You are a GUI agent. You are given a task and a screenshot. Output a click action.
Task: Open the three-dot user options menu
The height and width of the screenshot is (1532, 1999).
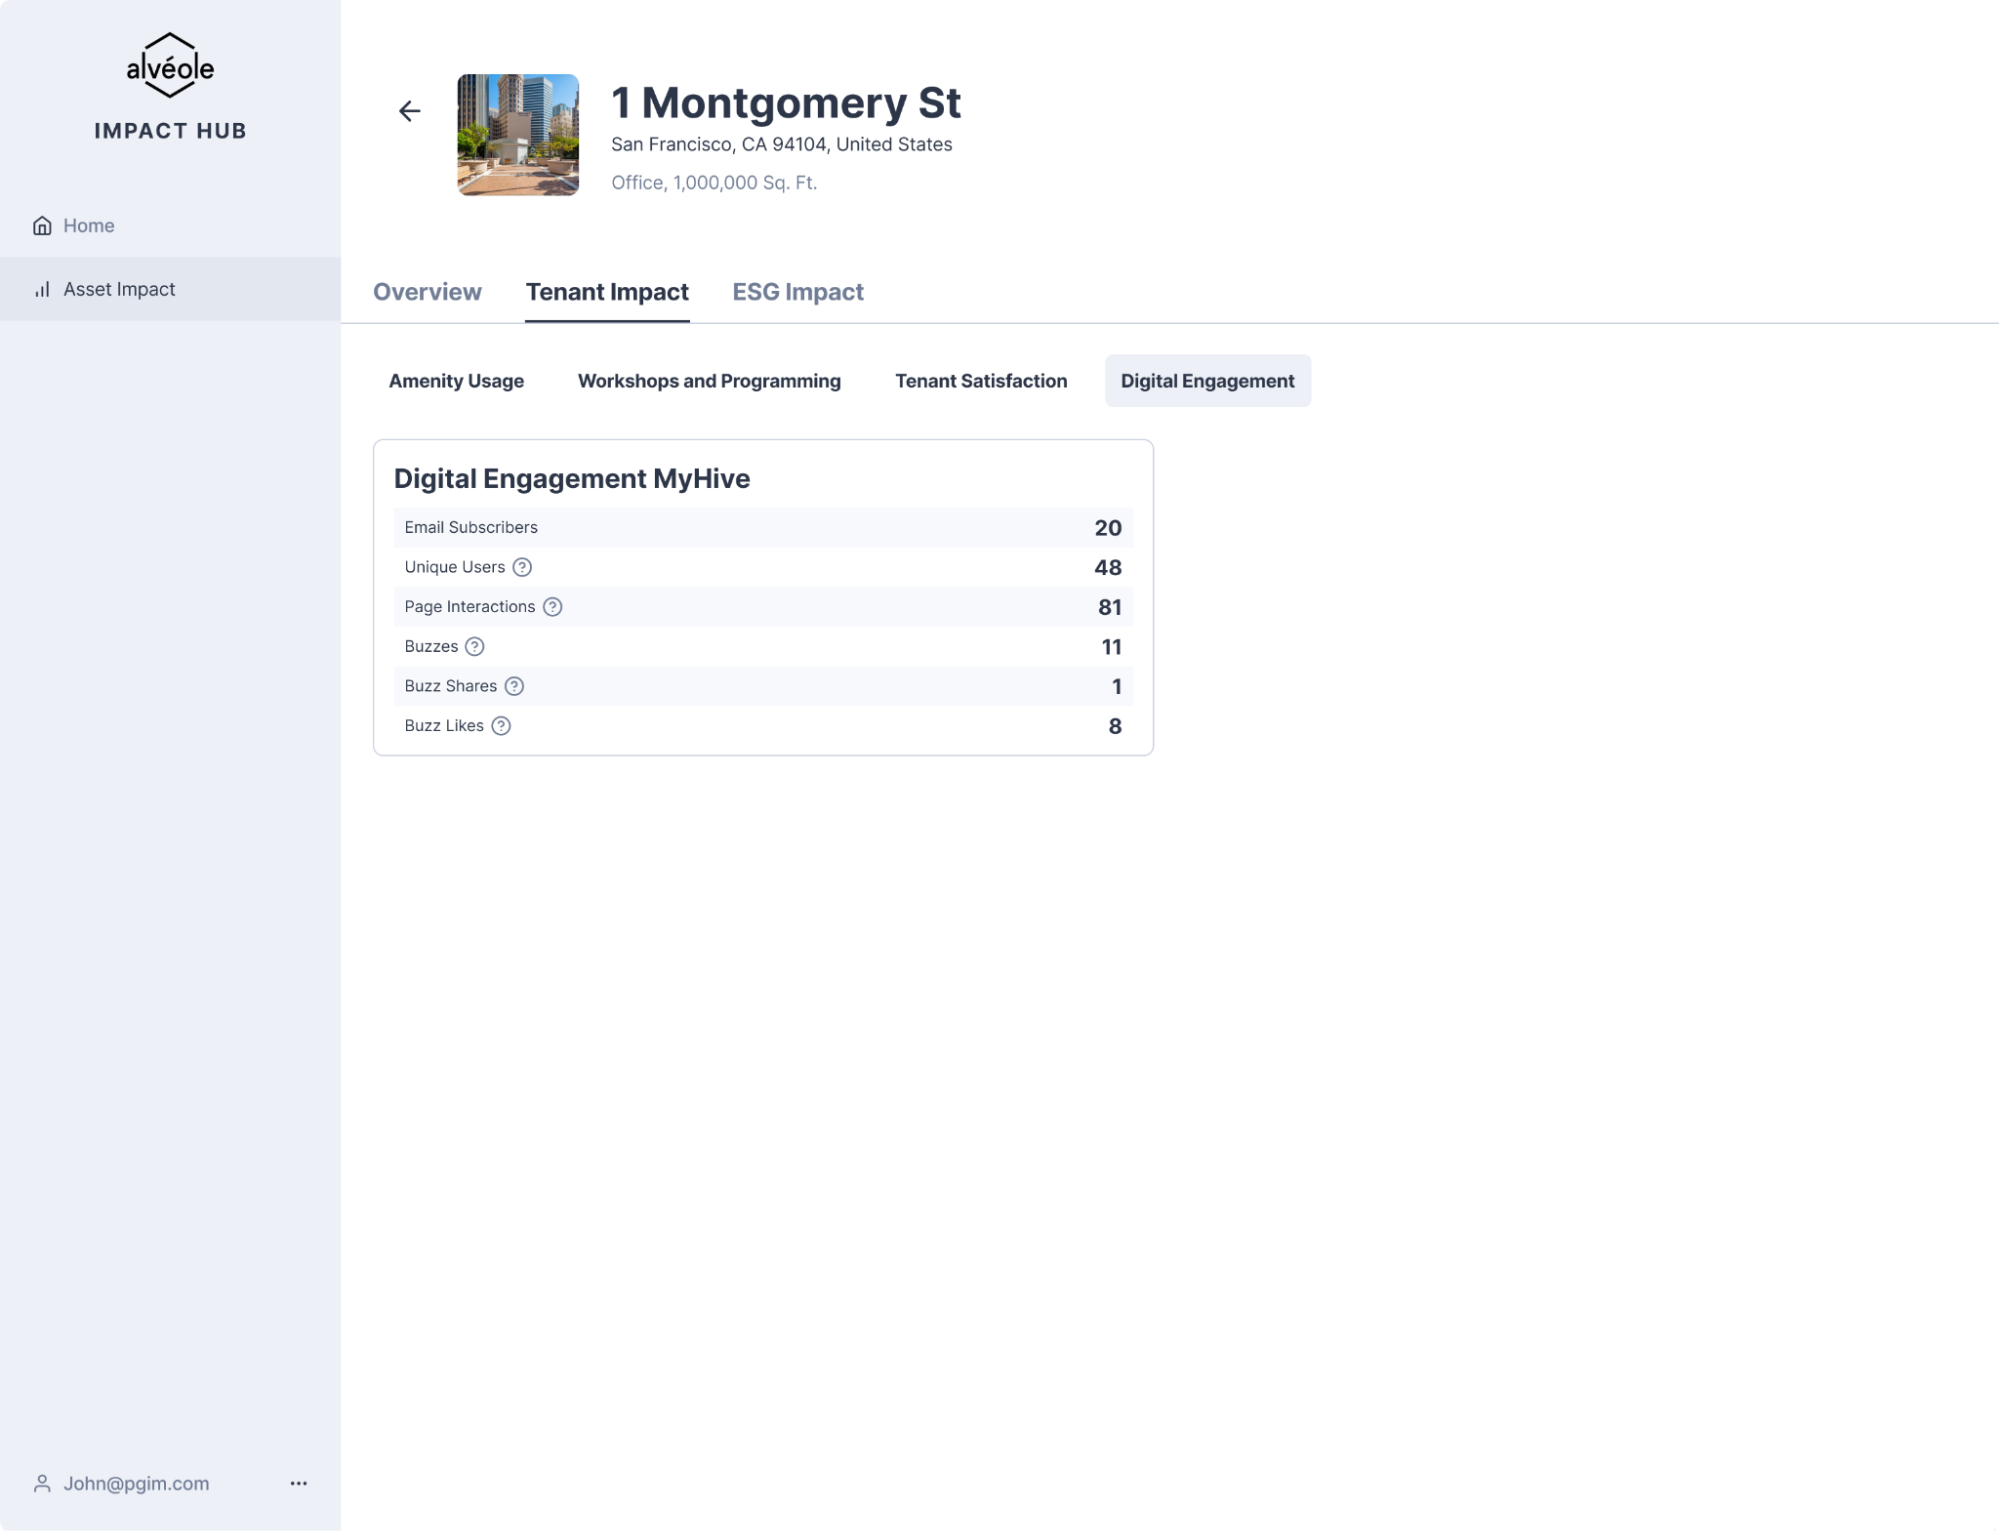point(298,1484)
